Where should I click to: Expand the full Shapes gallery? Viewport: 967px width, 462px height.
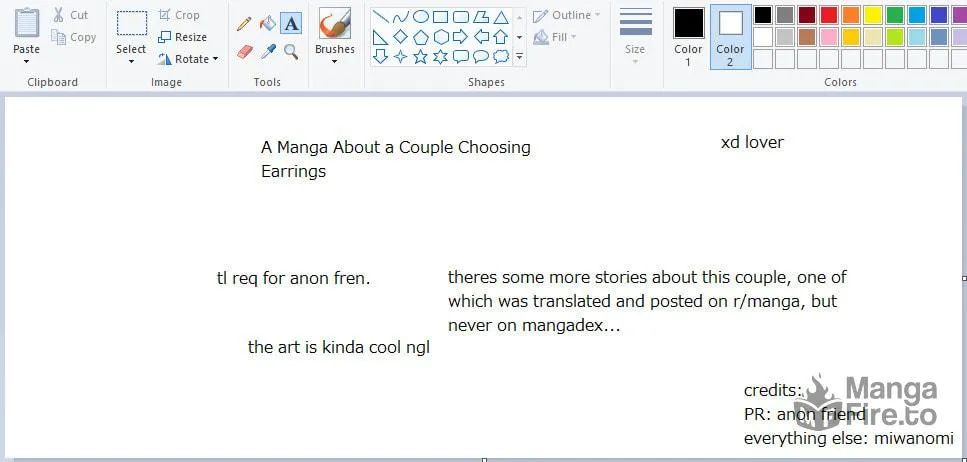[x=519, y=57]
